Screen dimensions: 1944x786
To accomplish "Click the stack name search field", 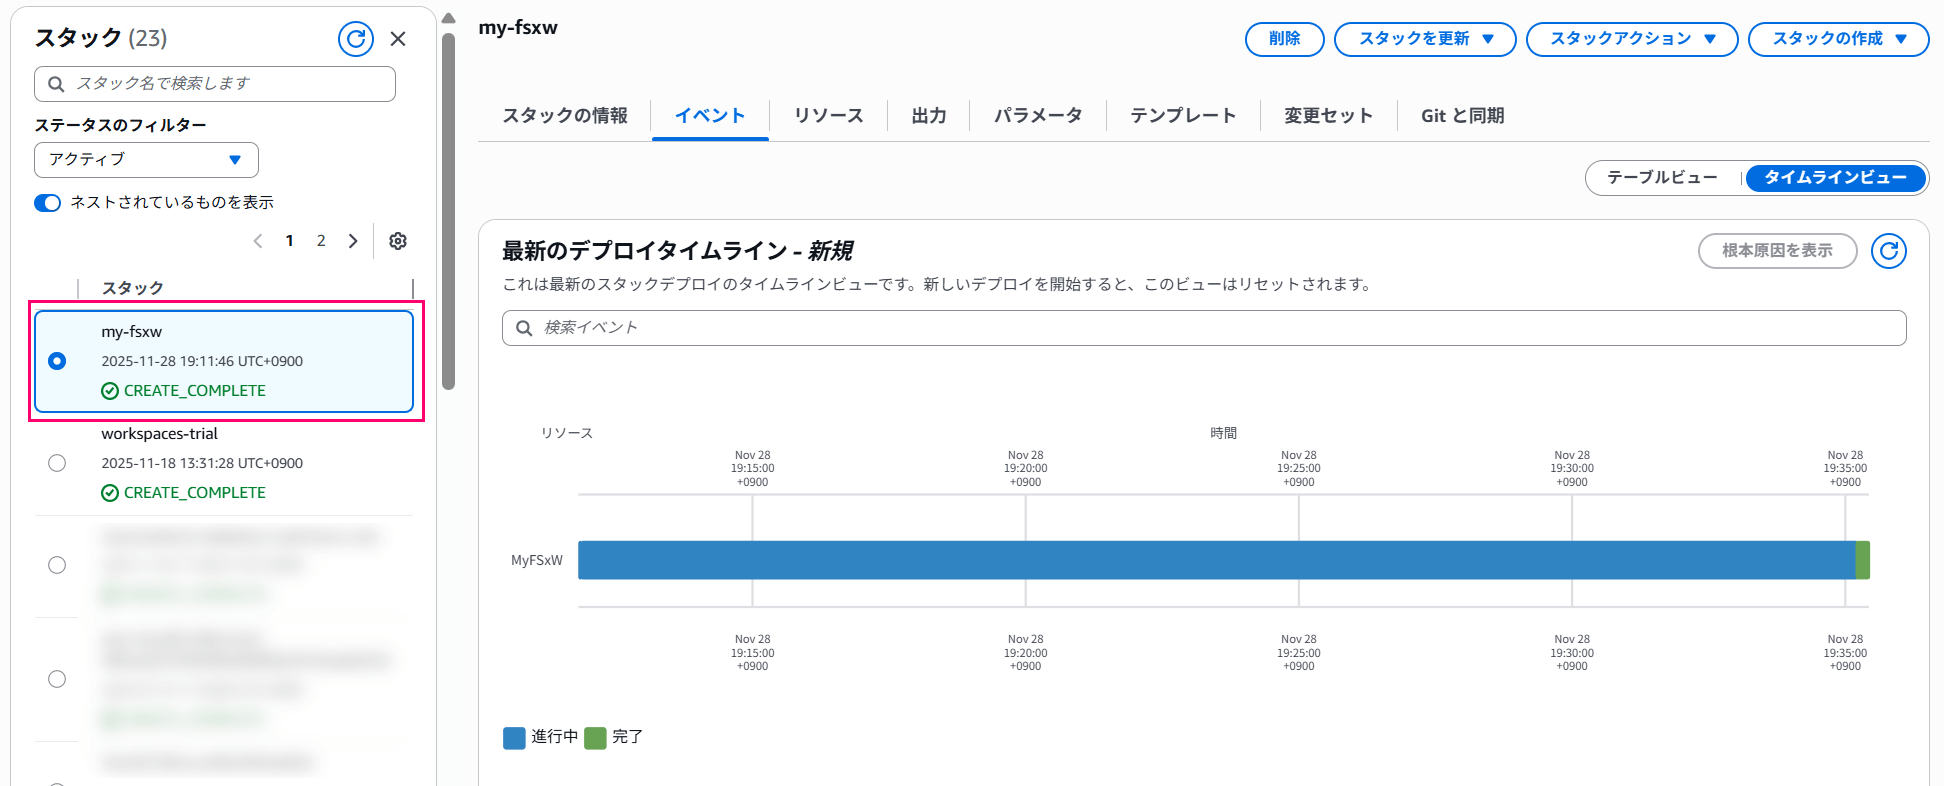I will [215, 84].
